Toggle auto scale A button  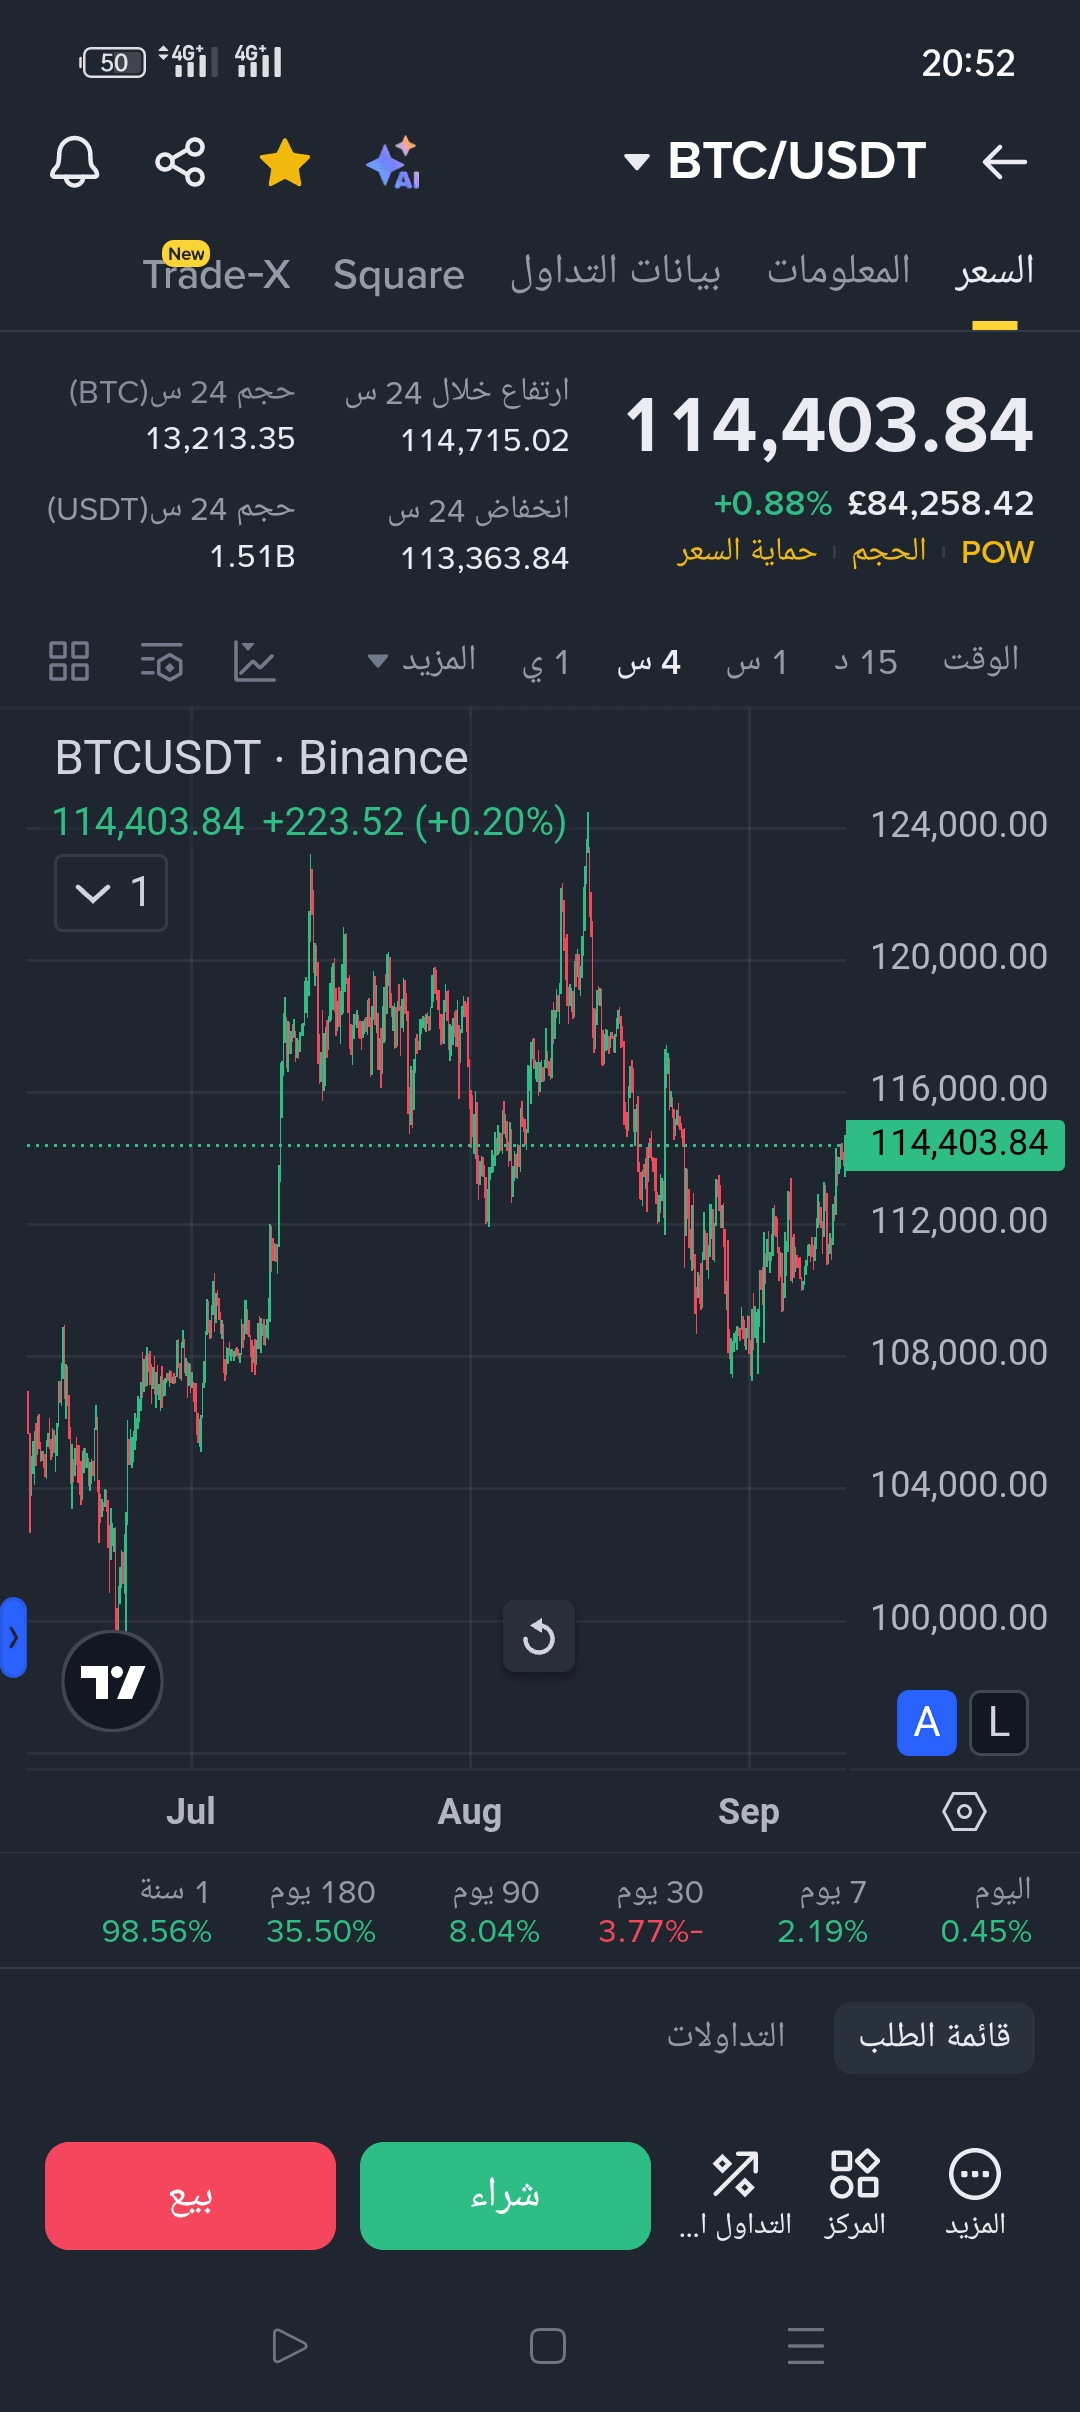(x=926, y=1723)
